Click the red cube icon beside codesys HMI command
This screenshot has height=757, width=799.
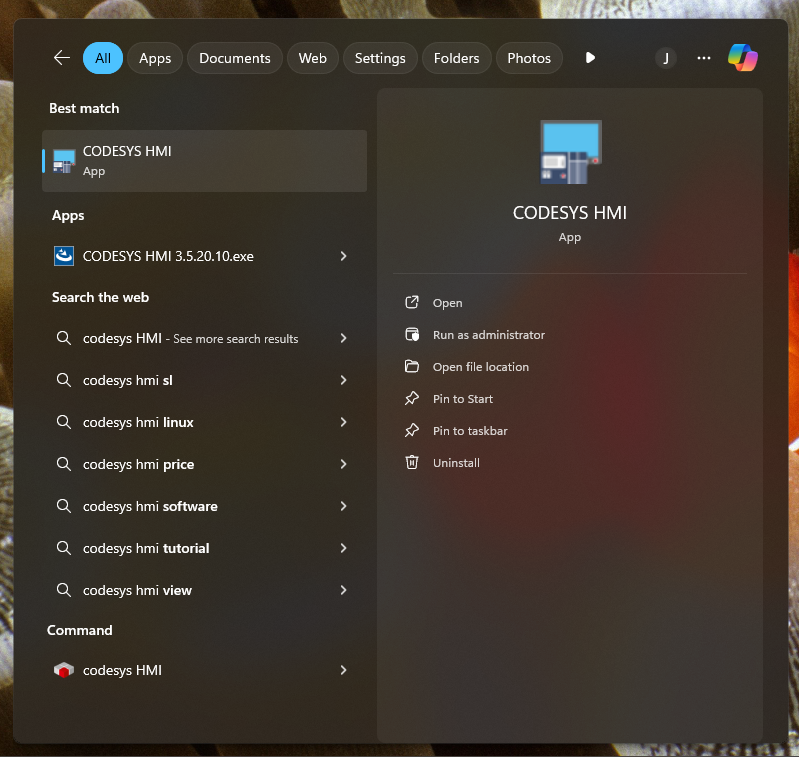[x=64, y=670]
